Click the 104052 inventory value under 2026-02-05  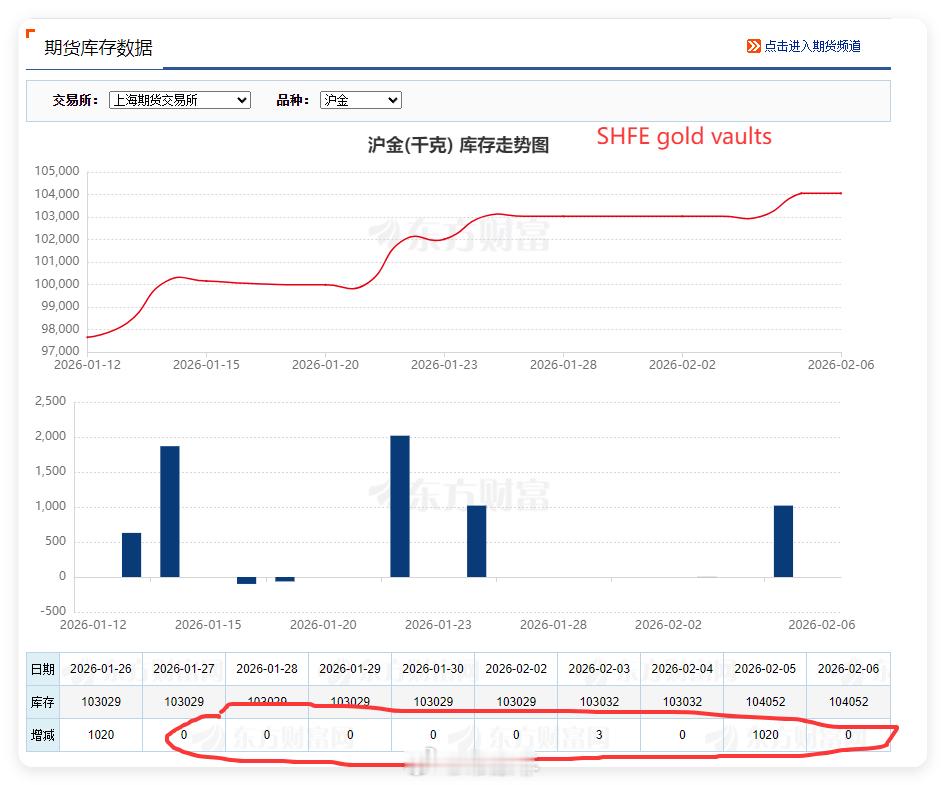click(765, 702)
